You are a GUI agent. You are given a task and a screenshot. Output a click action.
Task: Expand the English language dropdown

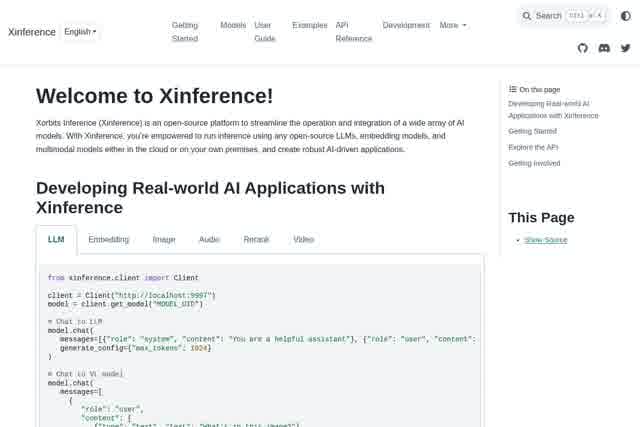(x=80, y=32)
